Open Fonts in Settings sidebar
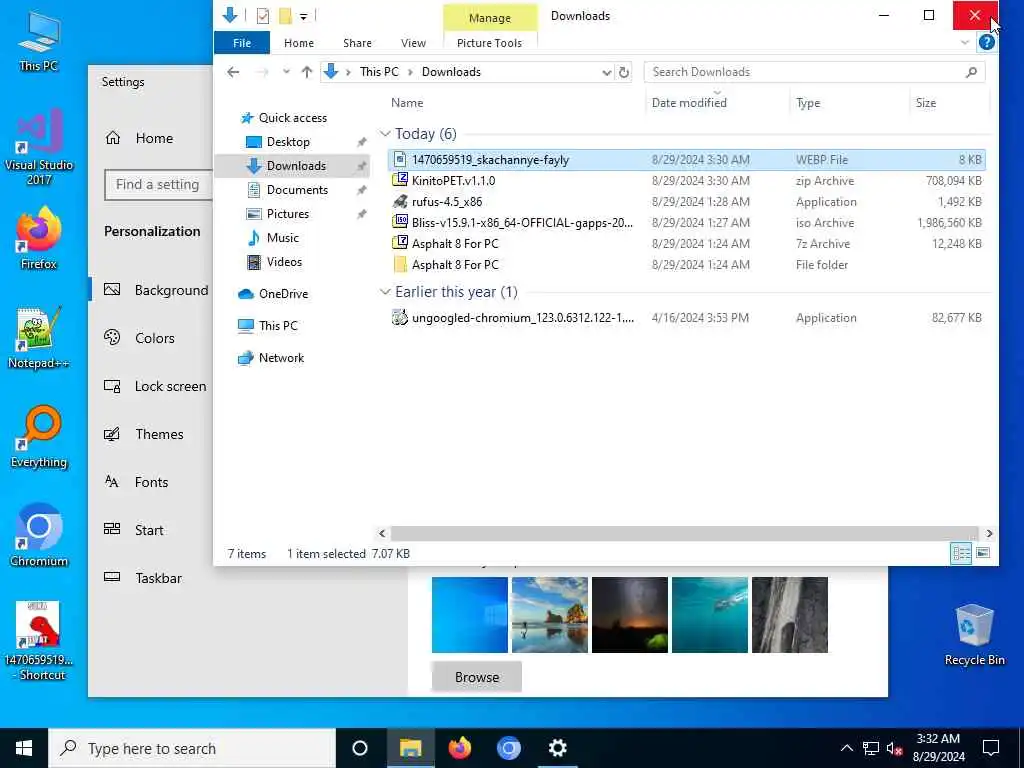Image resolution: width=1024 pixels, height=768 pixels. (151, 482)
